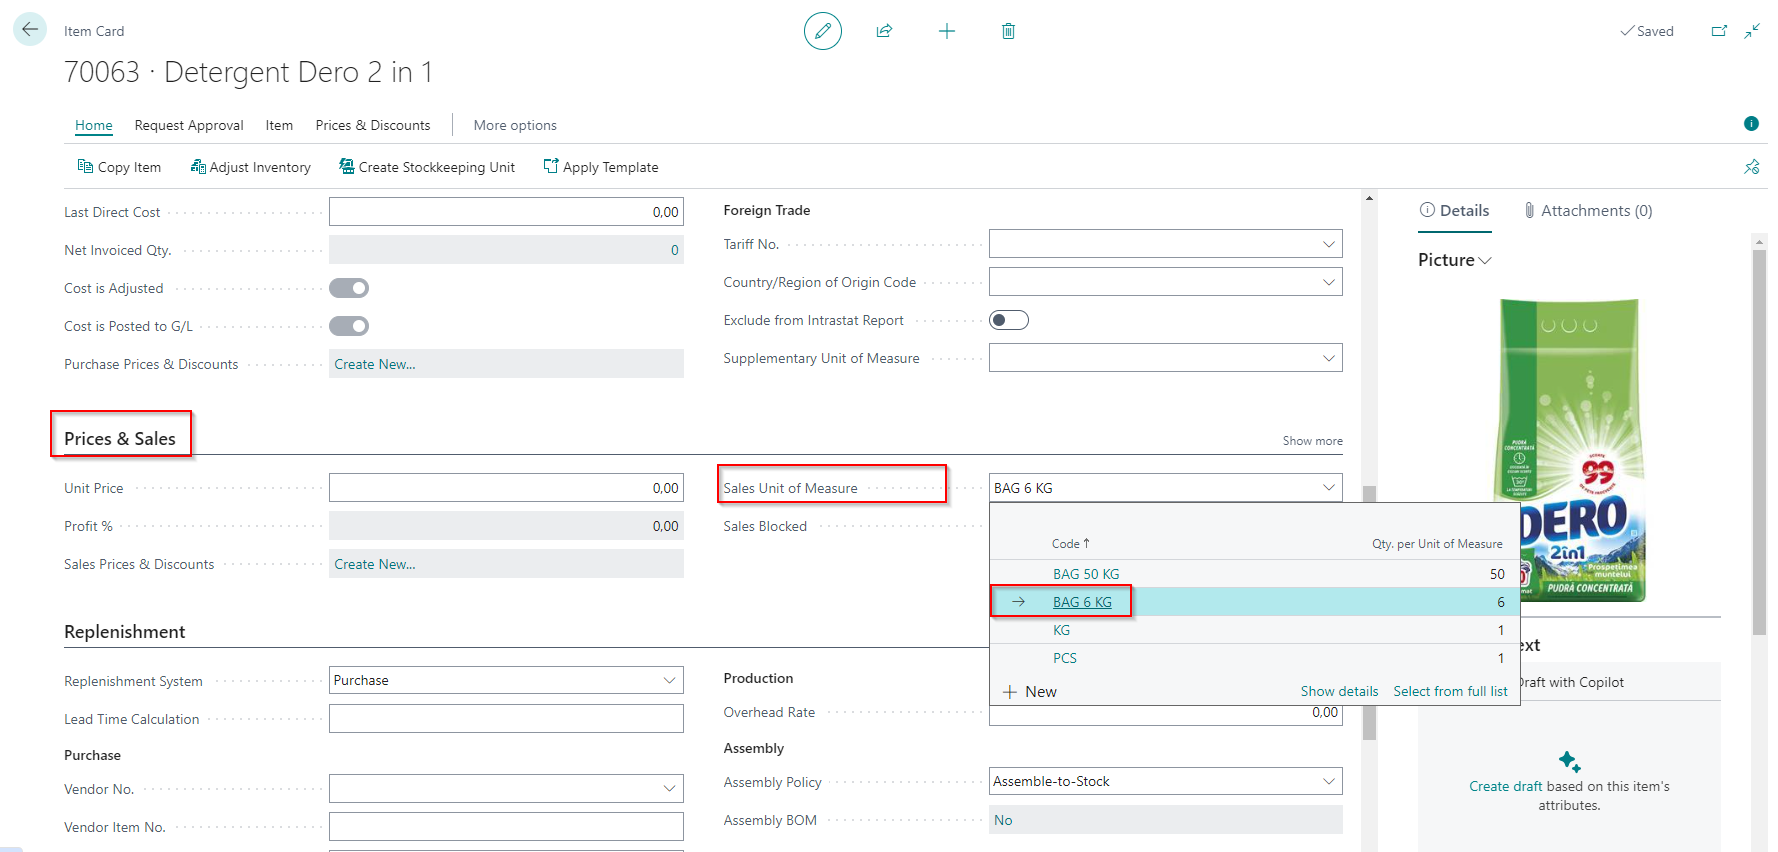The width and height of the screenshot is (1778, 852).
Task: Click the pencil edit icon
Action: click(822, 31)
